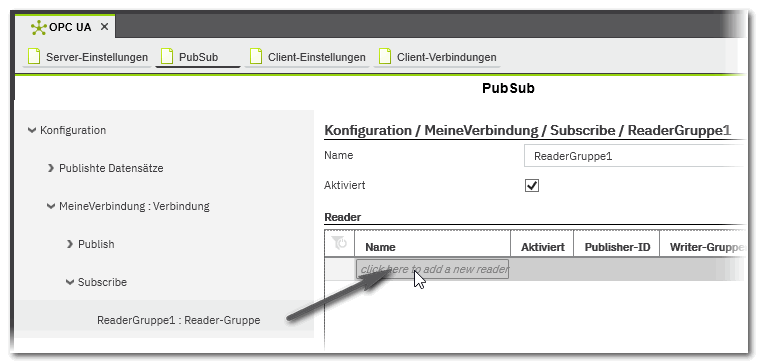This screenshot has height=364, width=759.
Task: Click the filter icon in Reader table
Action: point(340,243)
